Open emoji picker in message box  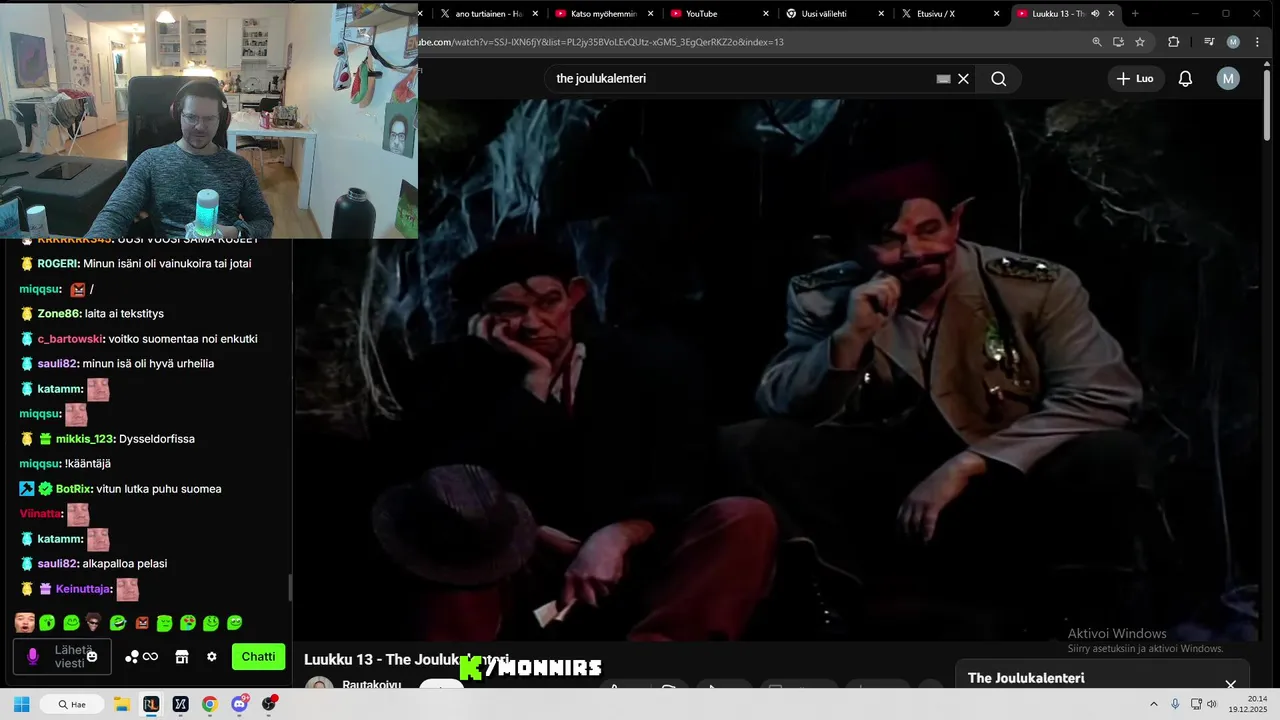point(92,657)
